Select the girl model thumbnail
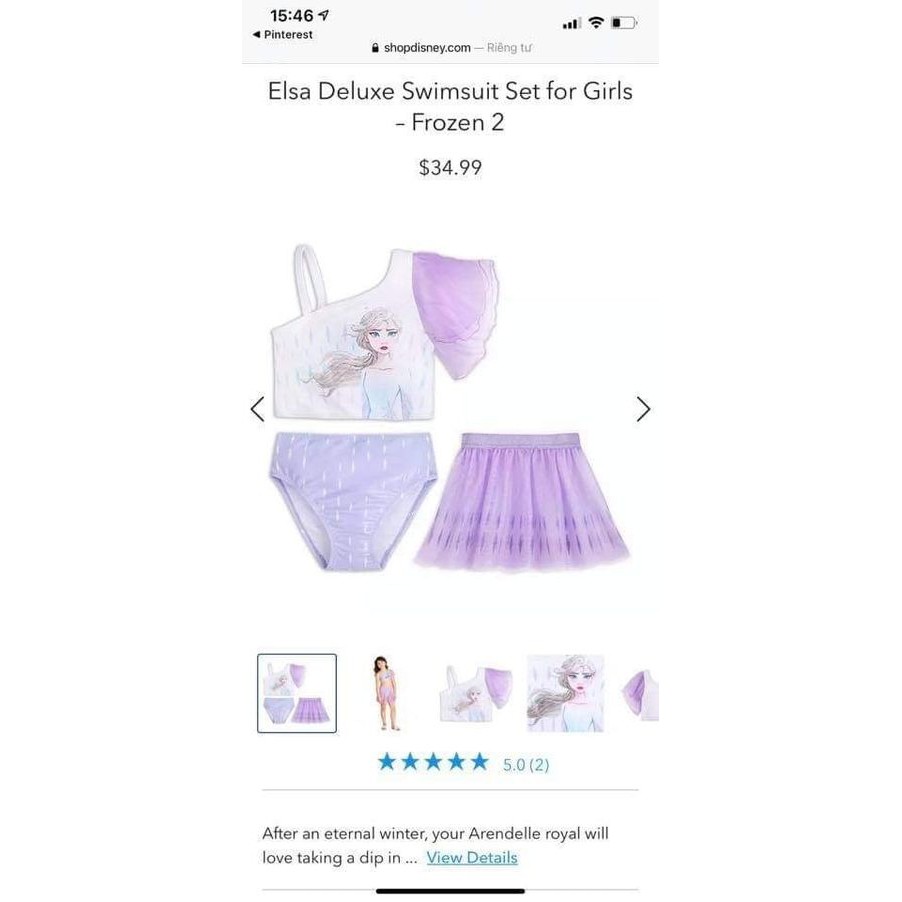This screenshot has height=902, width=902. click(x=384, y=693)
